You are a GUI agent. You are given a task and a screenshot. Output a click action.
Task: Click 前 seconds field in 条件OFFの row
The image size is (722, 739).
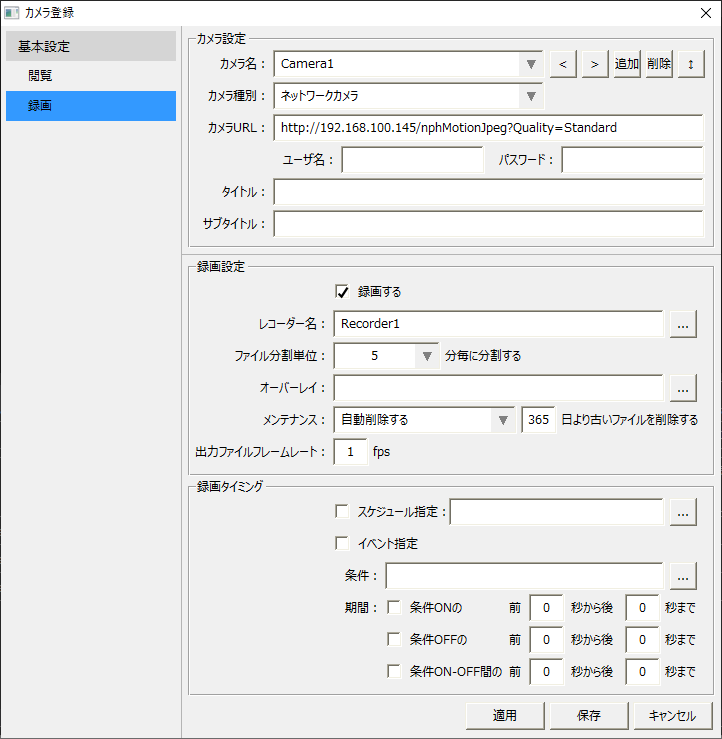click(x=546, y=640)
